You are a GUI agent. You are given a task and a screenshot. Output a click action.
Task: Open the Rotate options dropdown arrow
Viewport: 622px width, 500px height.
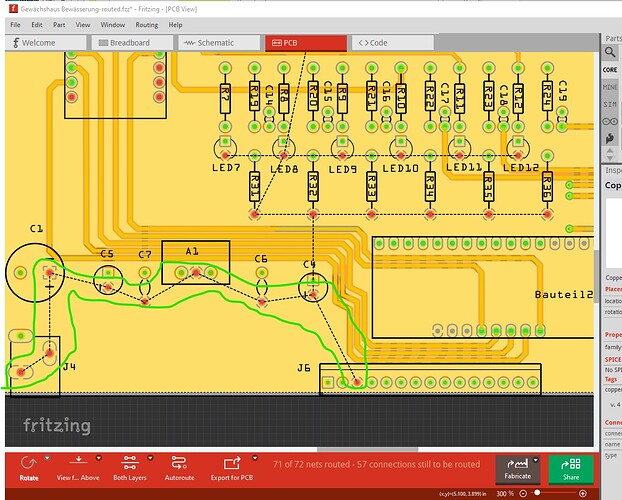coord(47,458)
